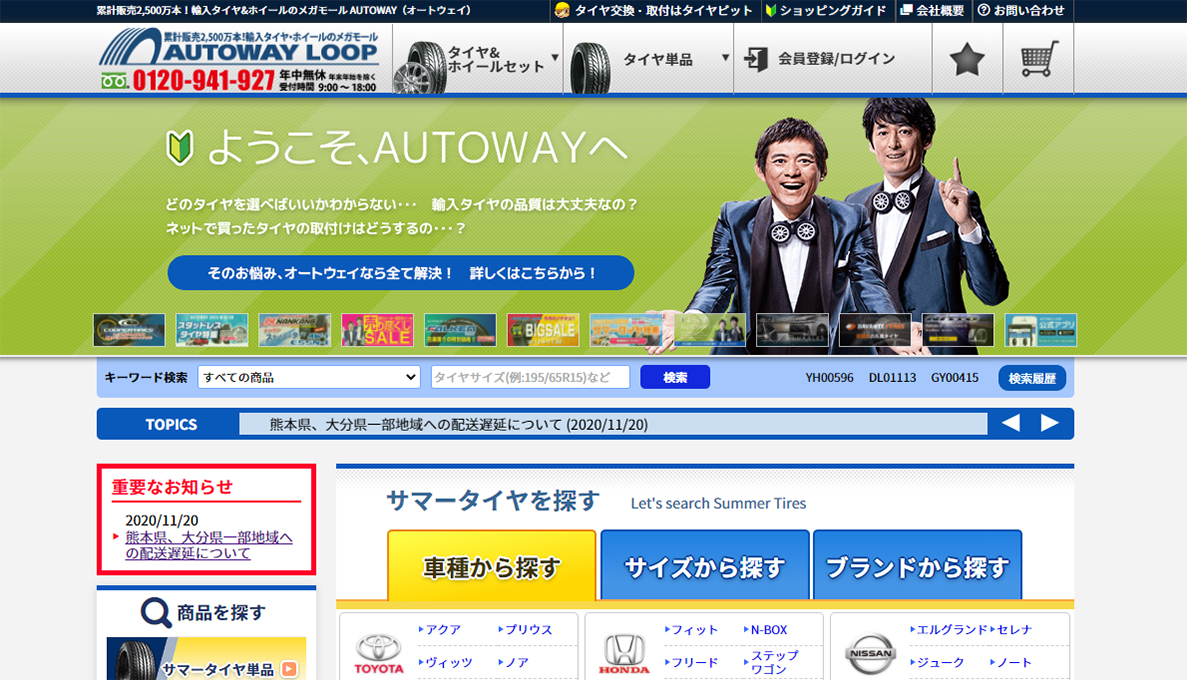Click the company overview icon
This screenshot has height=680, width=1187.
(906, 11)
